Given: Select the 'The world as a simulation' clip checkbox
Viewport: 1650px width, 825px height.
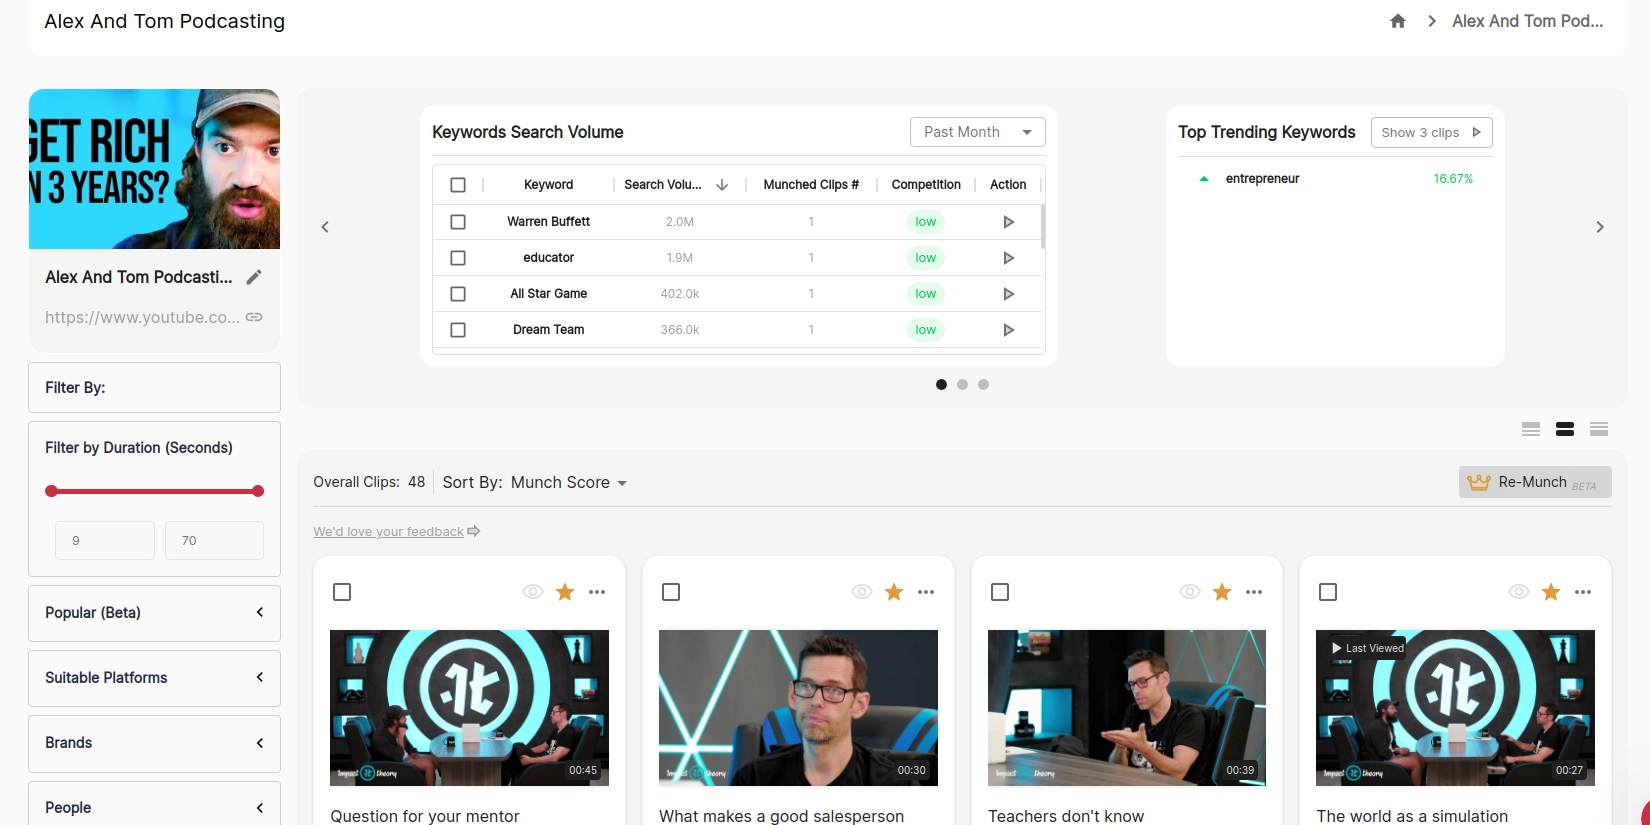Looking at the screenshot, I should 1328,592.
